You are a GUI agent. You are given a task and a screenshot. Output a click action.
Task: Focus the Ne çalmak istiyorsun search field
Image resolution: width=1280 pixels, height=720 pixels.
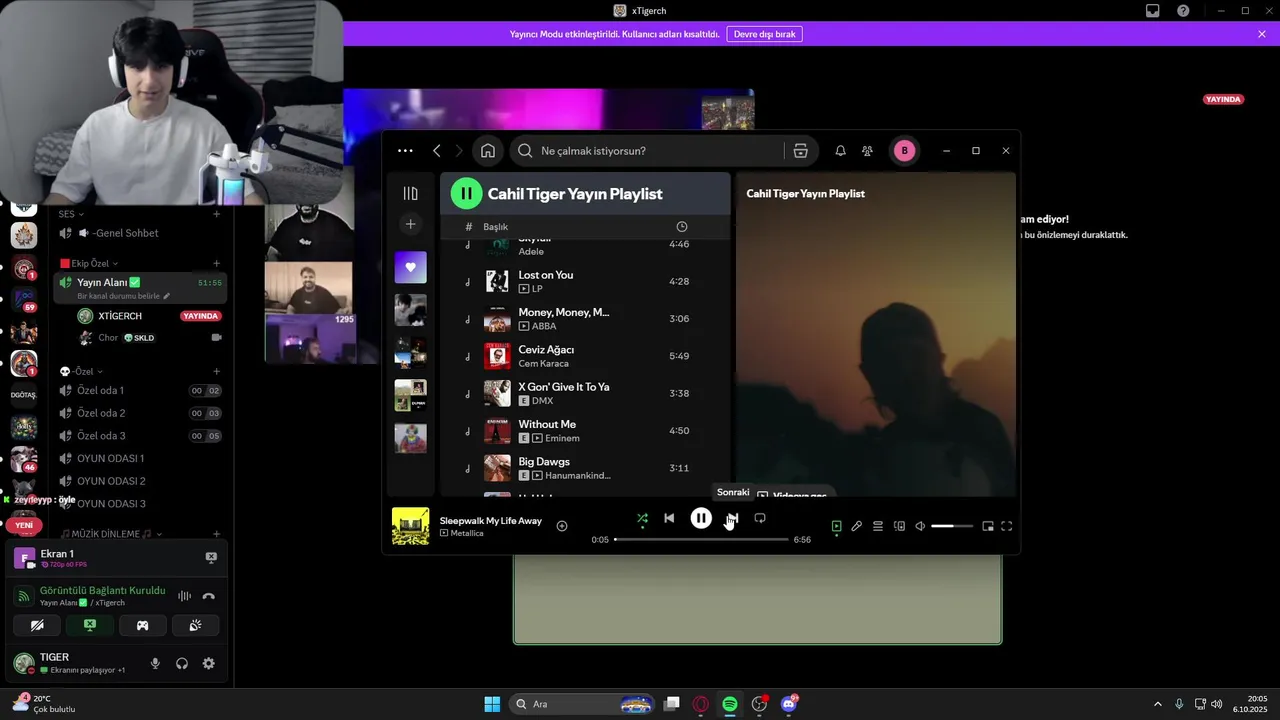[645, 151]
